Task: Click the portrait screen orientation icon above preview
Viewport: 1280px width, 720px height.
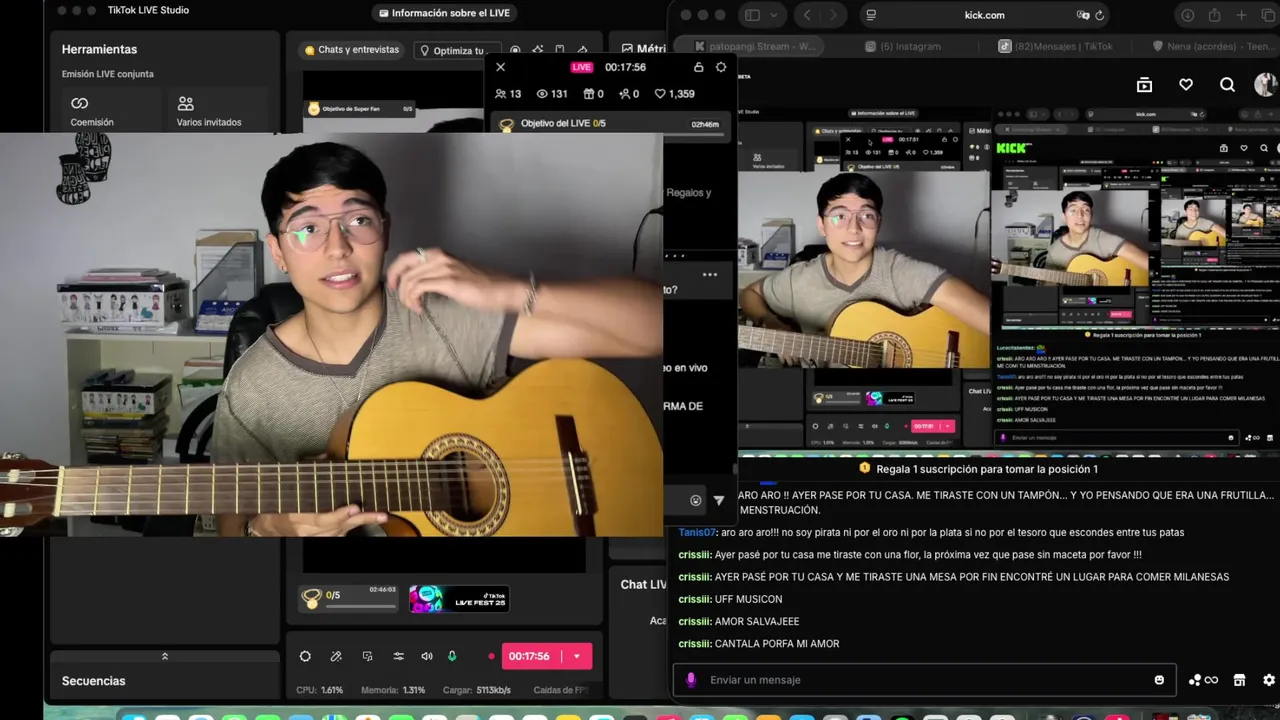Action: click(559, 50)
